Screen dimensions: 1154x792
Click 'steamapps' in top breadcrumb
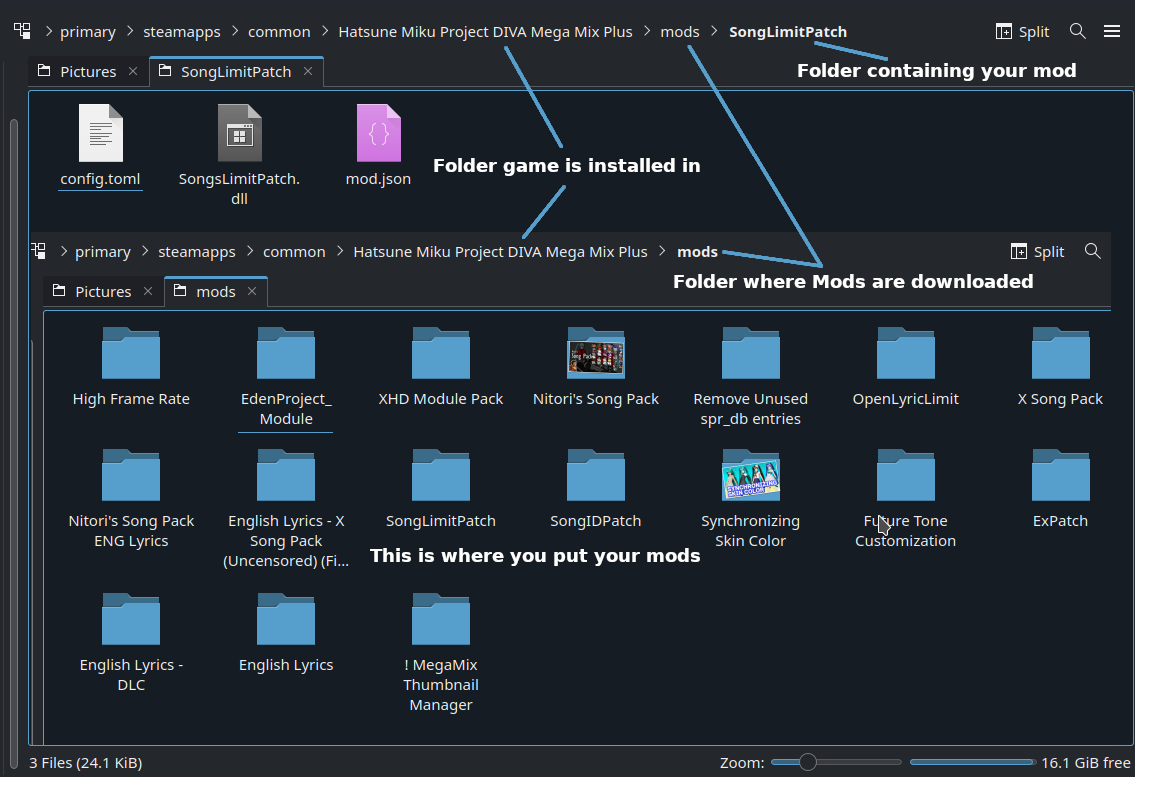point(182,32)
